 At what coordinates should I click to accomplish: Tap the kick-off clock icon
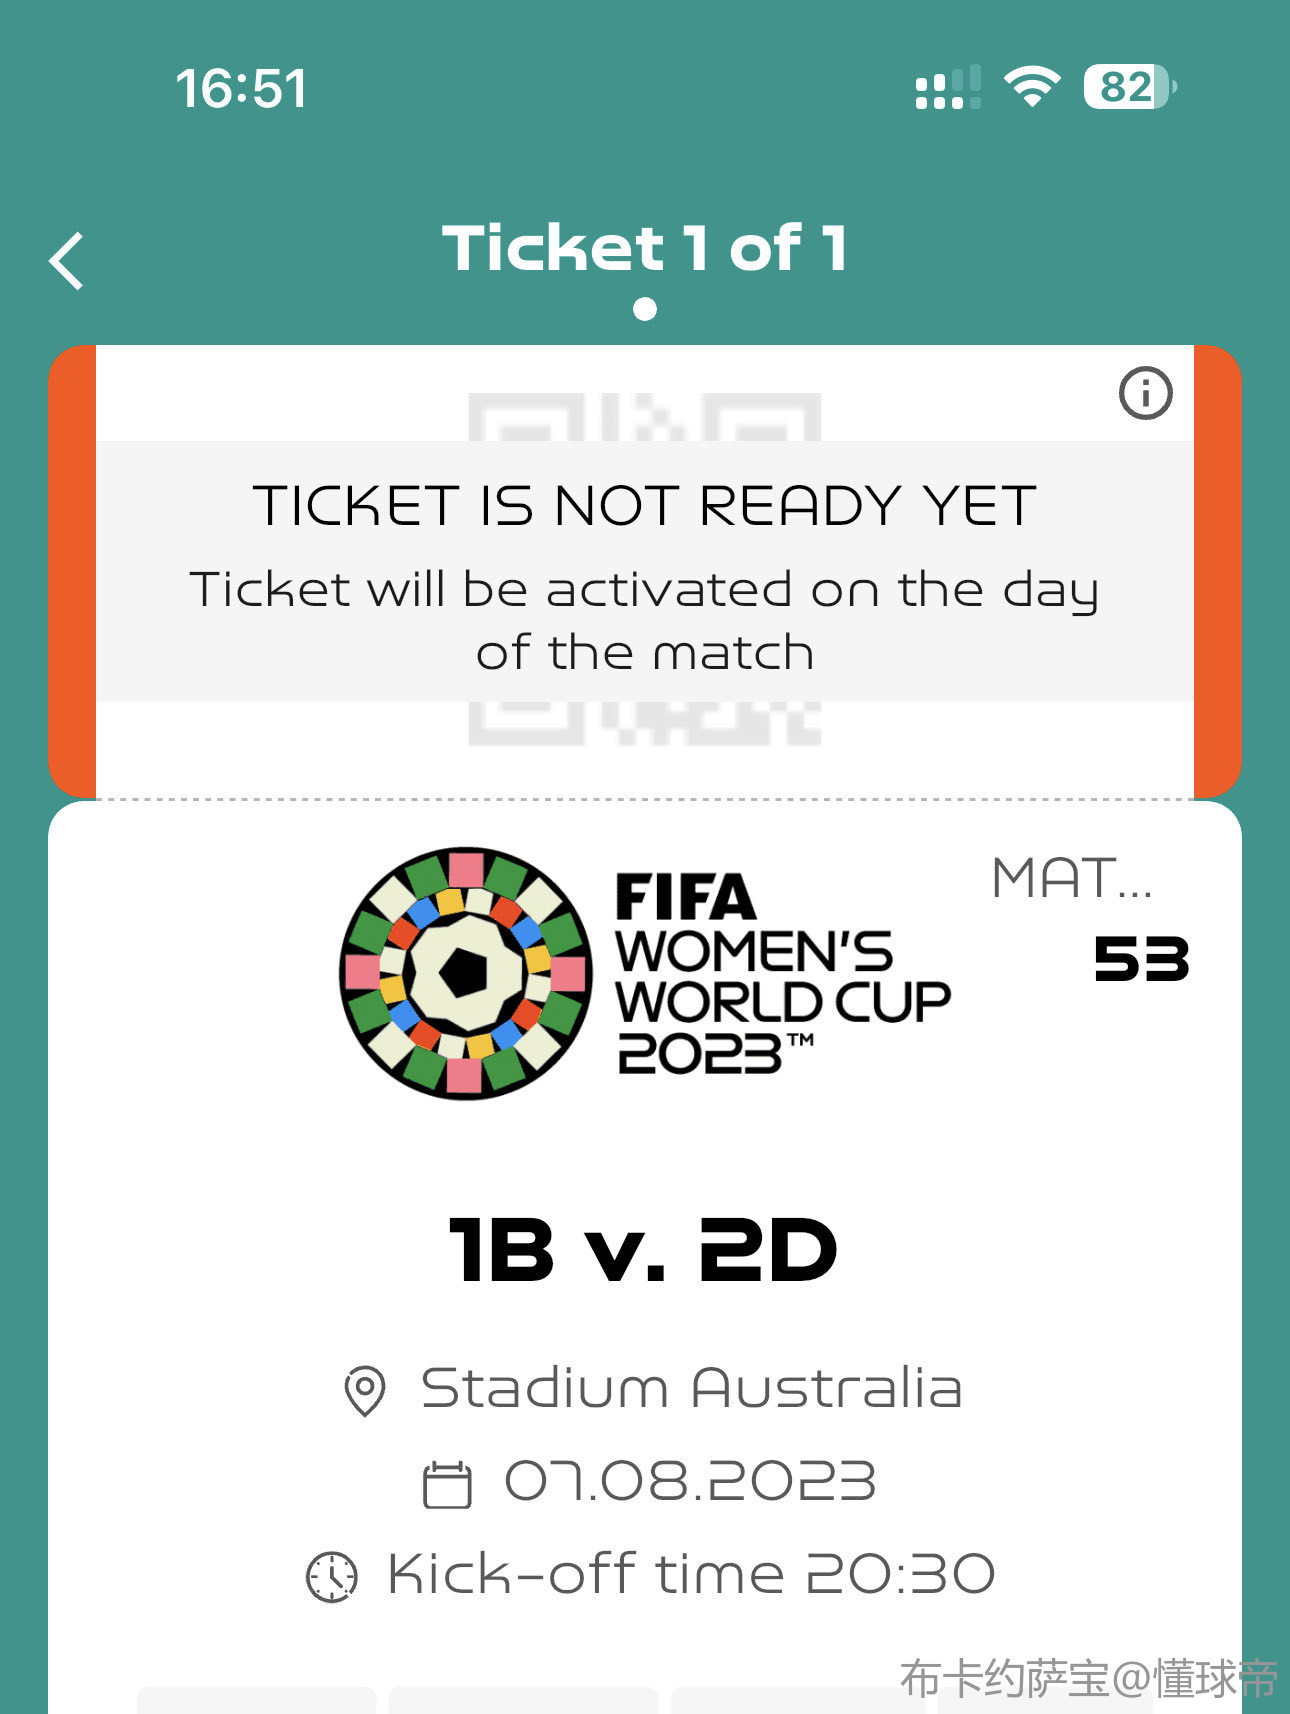coord(332,1577)
